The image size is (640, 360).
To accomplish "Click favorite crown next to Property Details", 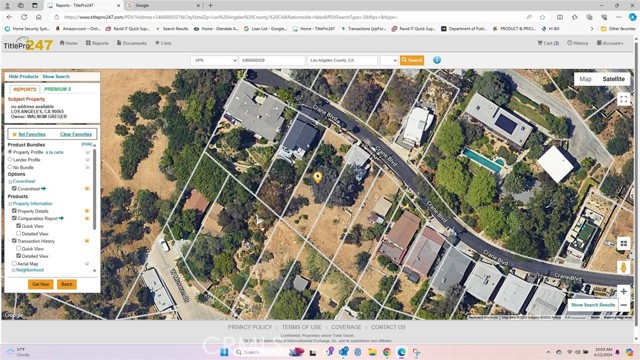I will pyautogui.click(x=87, y=211).
